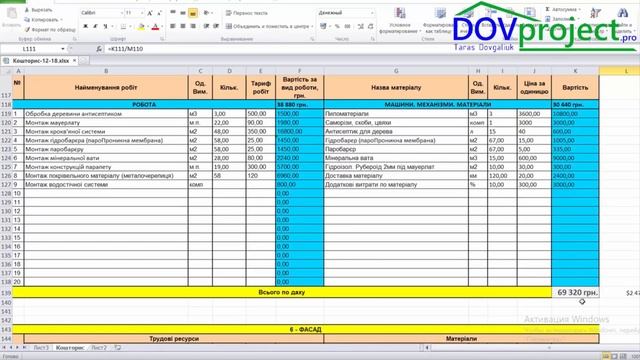Switch to the Лист3 sheet tab

[x=41, y=348]
